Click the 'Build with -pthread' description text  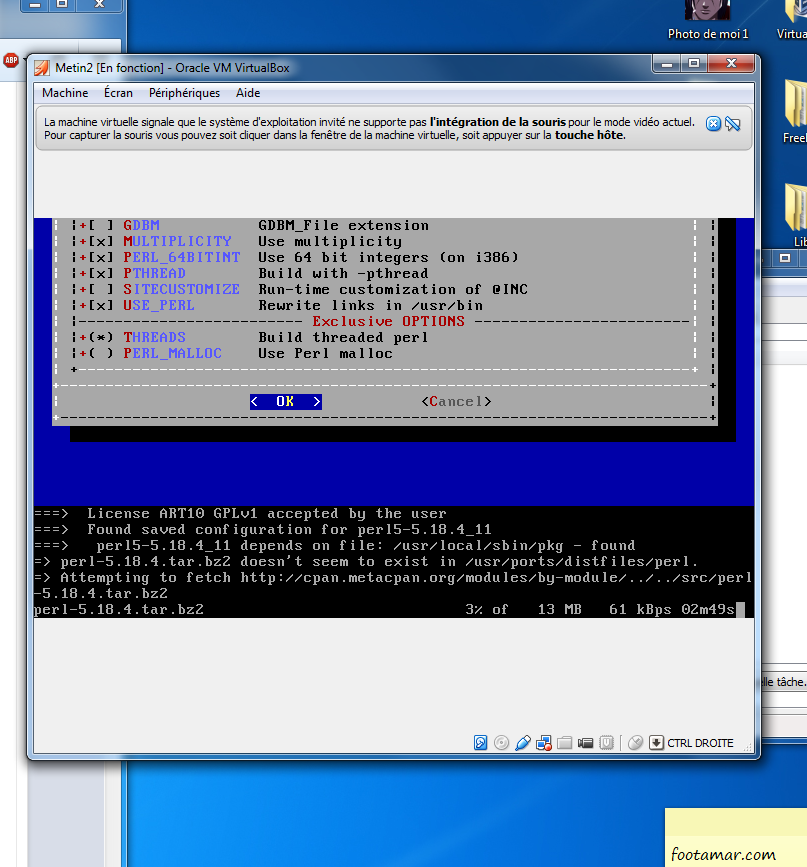(x=343, y=273)
